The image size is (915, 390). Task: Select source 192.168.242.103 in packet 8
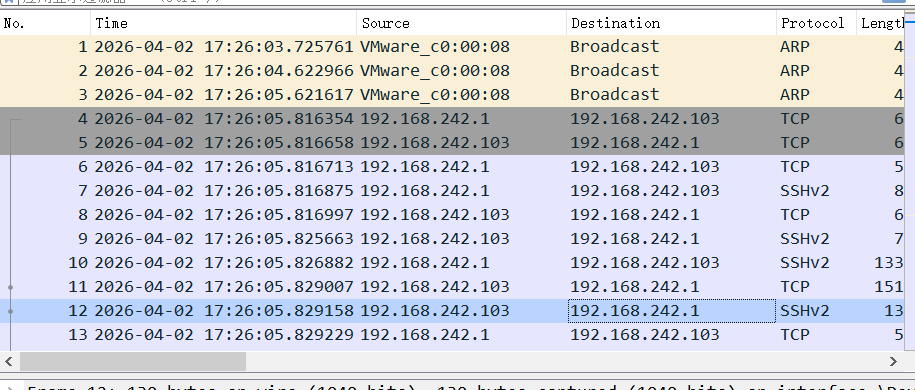435,215
